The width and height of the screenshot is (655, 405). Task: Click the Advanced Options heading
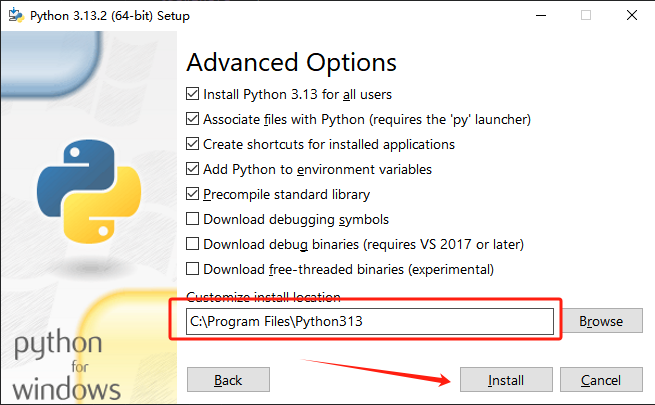292,63
